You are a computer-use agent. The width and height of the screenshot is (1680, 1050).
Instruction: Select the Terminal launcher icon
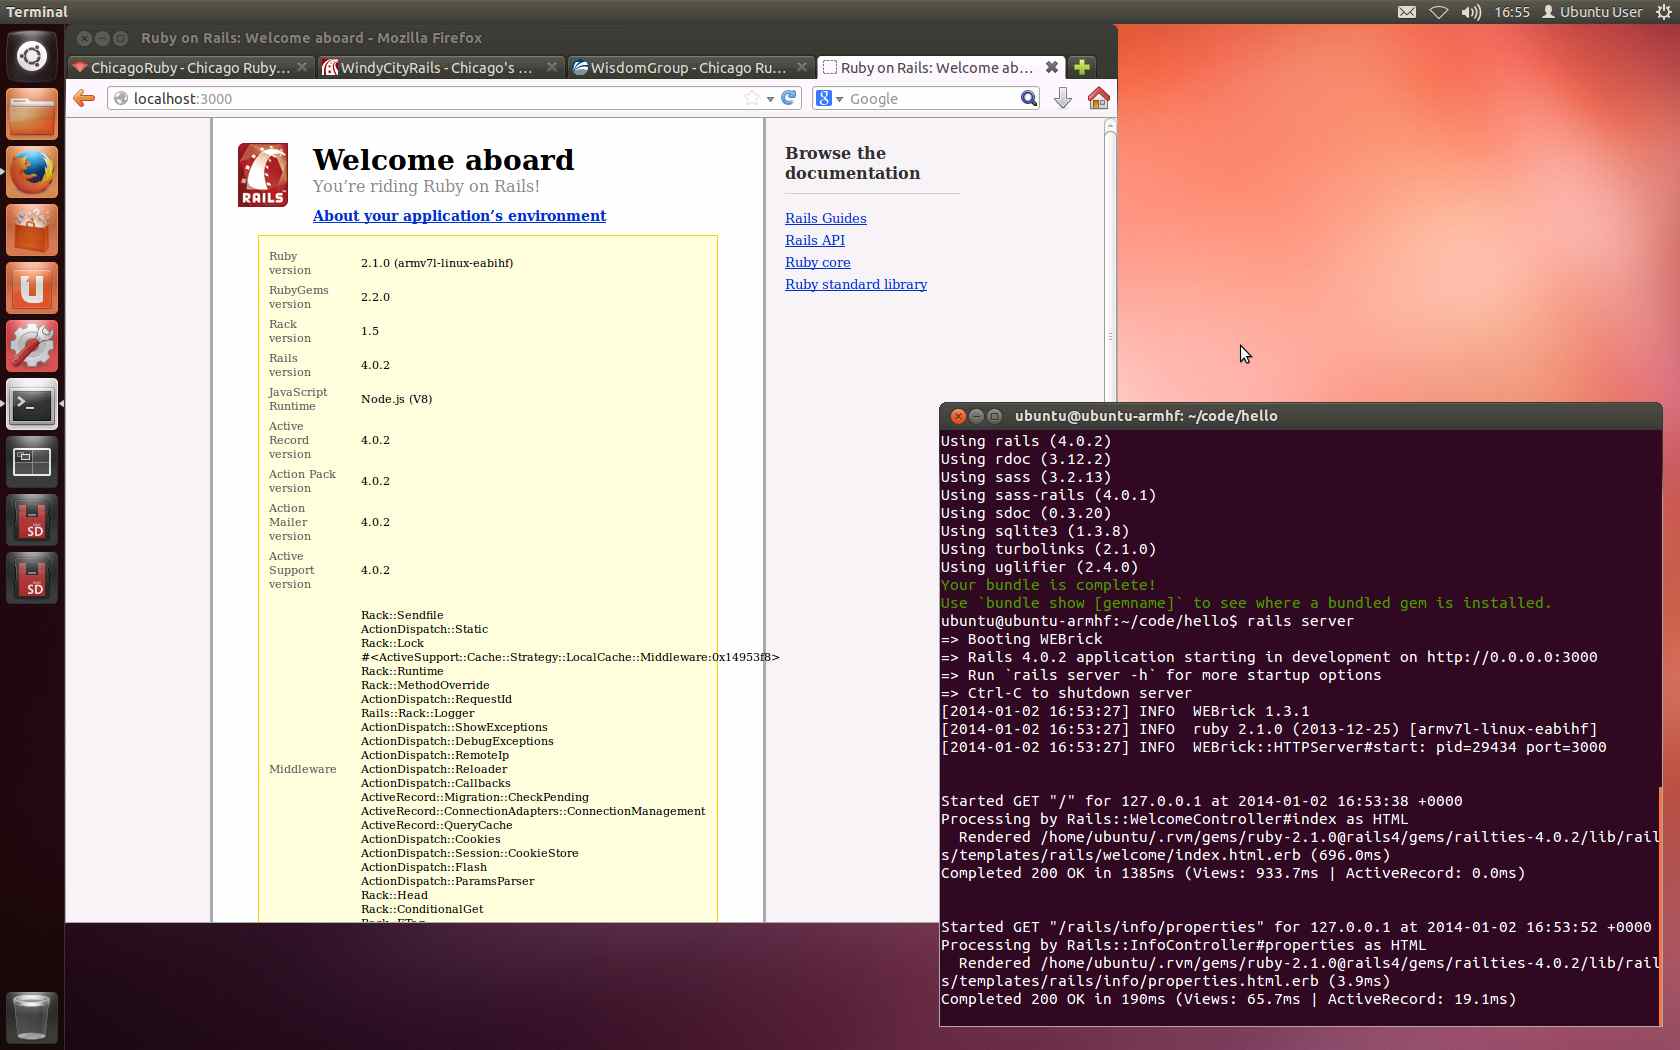[32, 404]
